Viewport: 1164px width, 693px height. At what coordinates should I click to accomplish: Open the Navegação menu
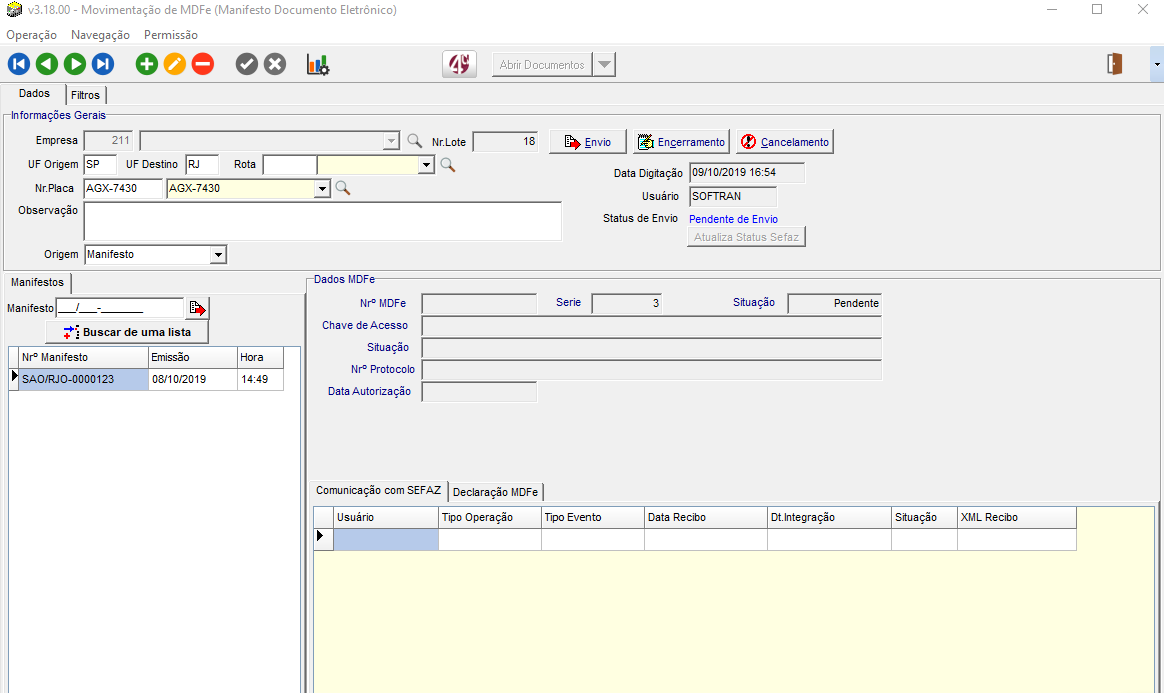[100, 35]
